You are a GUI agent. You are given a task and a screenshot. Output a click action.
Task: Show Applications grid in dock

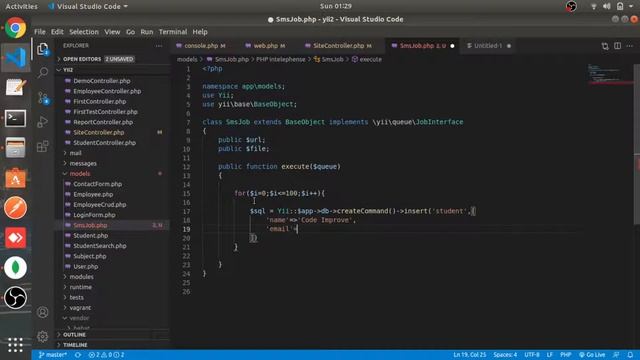pos(16,345)
